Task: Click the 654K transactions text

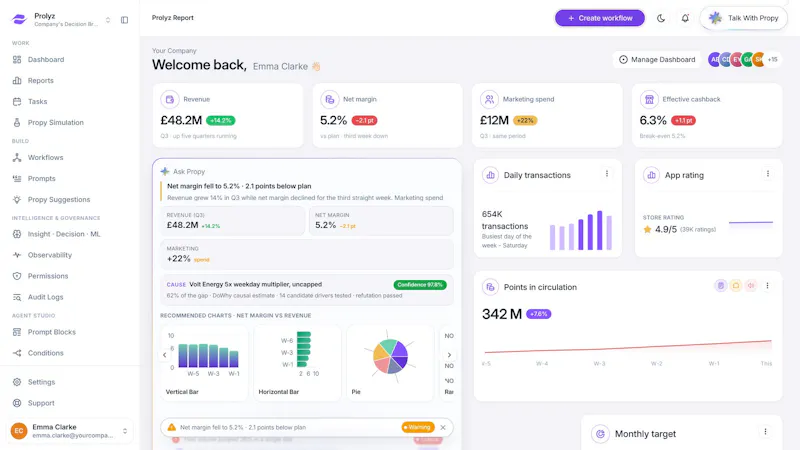Action: tap(505, 220)
